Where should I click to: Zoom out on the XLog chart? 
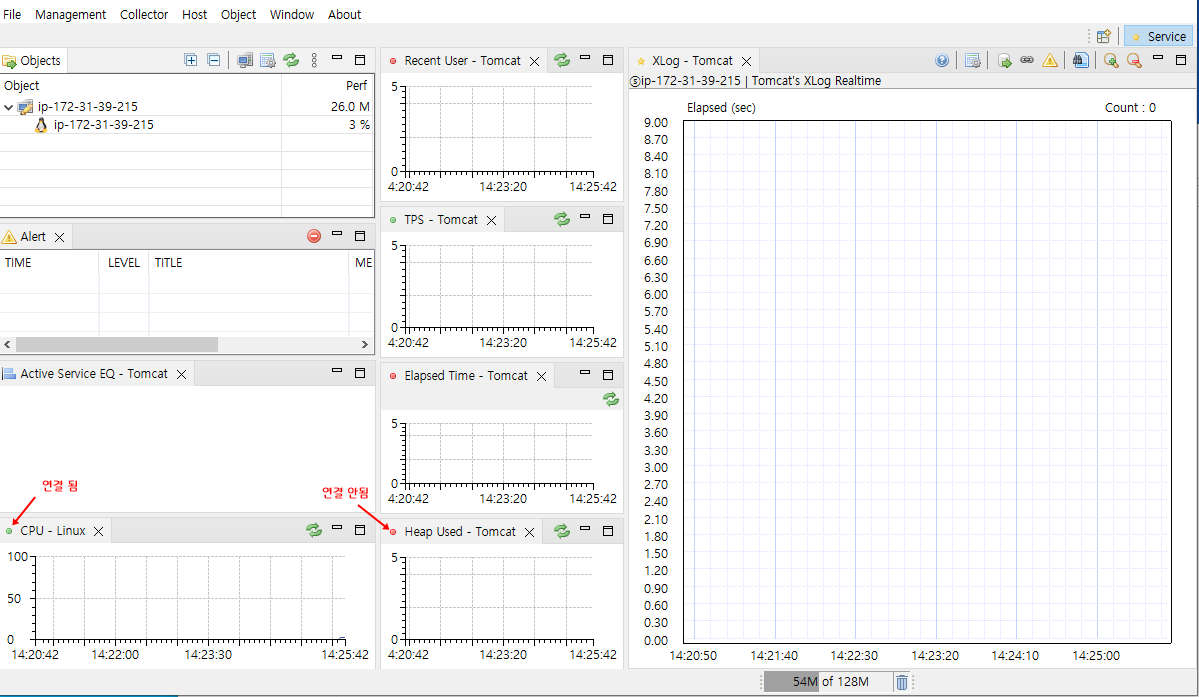tap(1134, 60)
